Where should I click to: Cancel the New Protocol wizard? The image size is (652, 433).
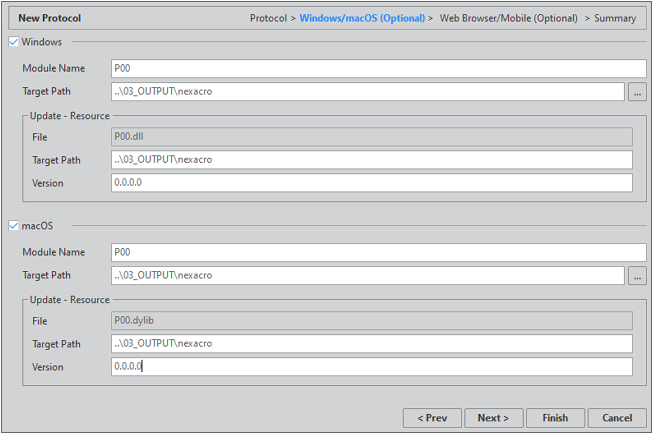click(x=617, y=418)
